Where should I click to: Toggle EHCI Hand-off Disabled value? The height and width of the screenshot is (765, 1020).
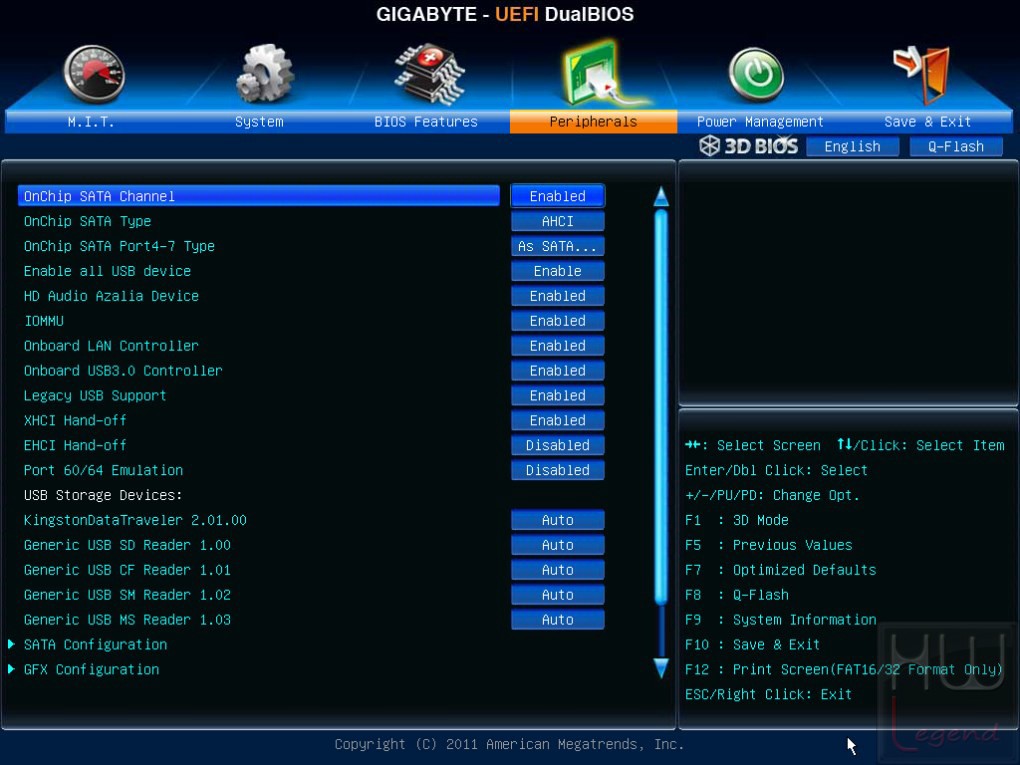[557, 445]
